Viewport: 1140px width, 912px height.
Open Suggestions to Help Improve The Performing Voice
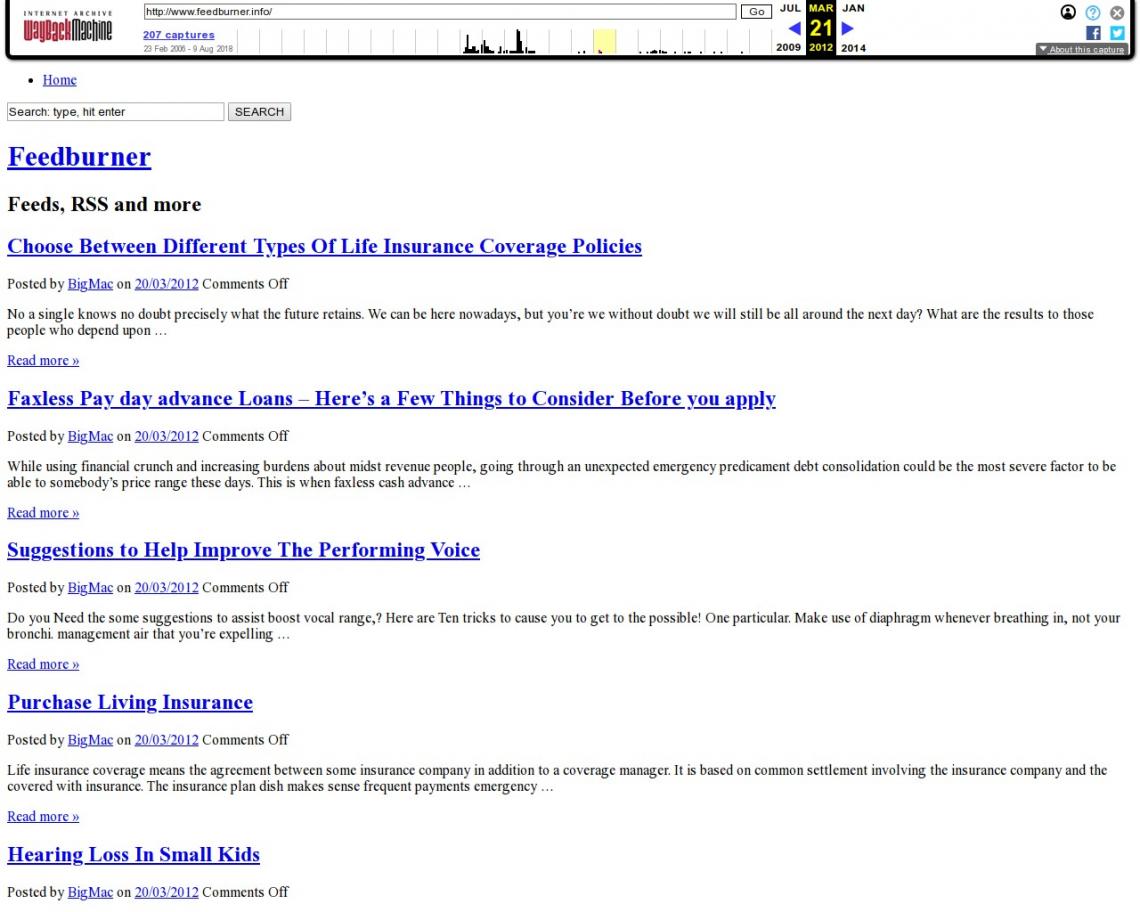coord(244,551)
